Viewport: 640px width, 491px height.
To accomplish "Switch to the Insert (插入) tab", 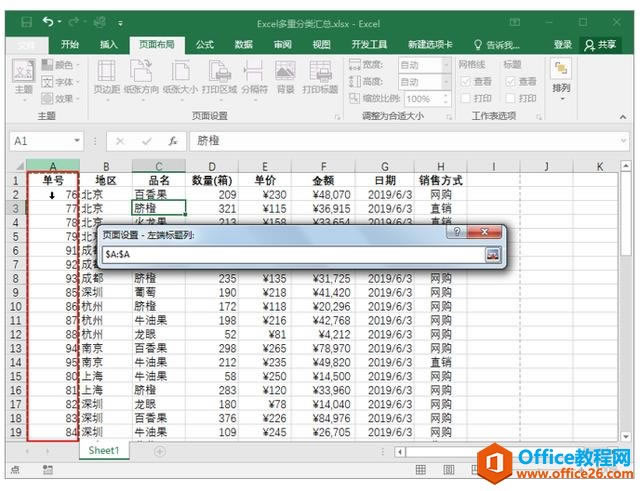I will (109, 44).
